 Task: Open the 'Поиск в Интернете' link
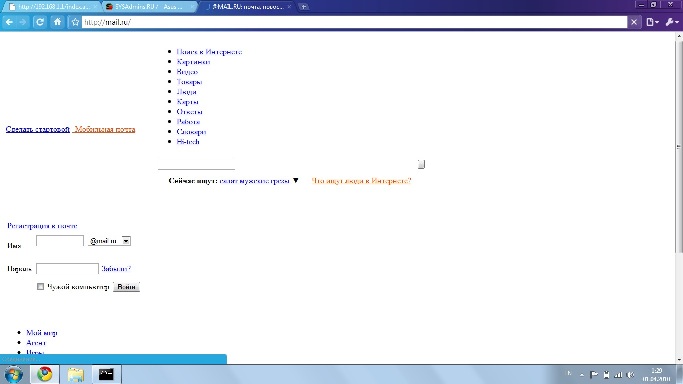coord(209,52)
